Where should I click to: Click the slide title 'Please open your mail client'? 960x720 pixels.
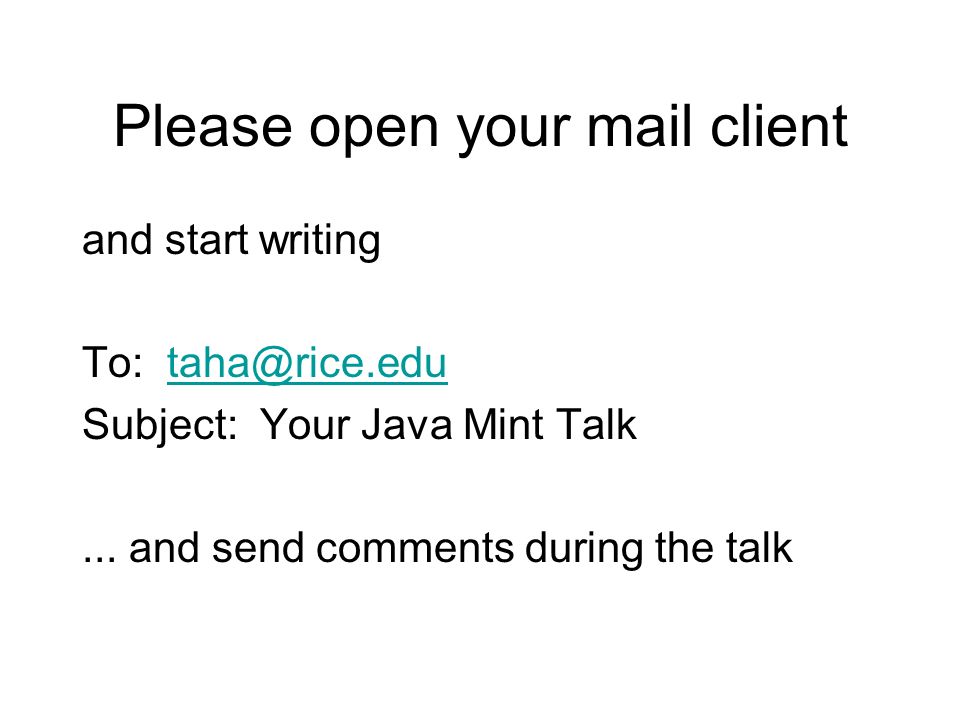tap(481, 129)
